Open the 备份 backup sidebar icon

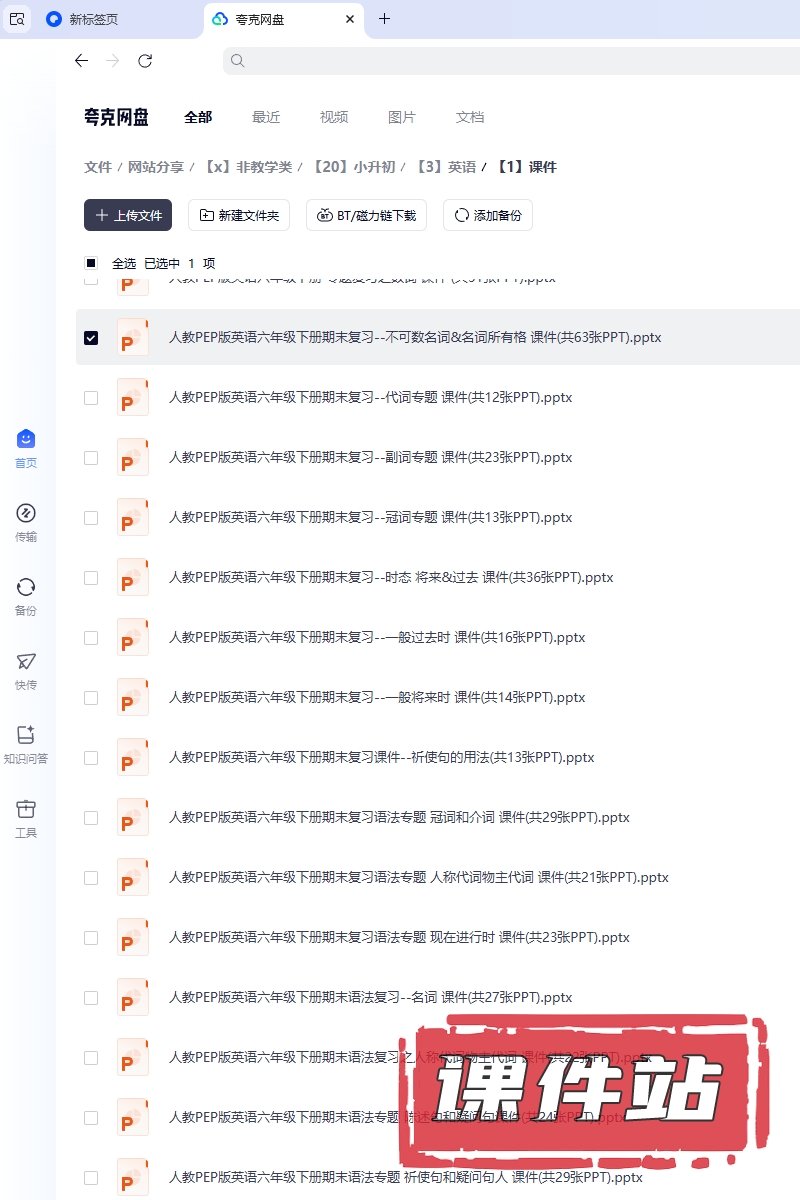coord(26,588)
